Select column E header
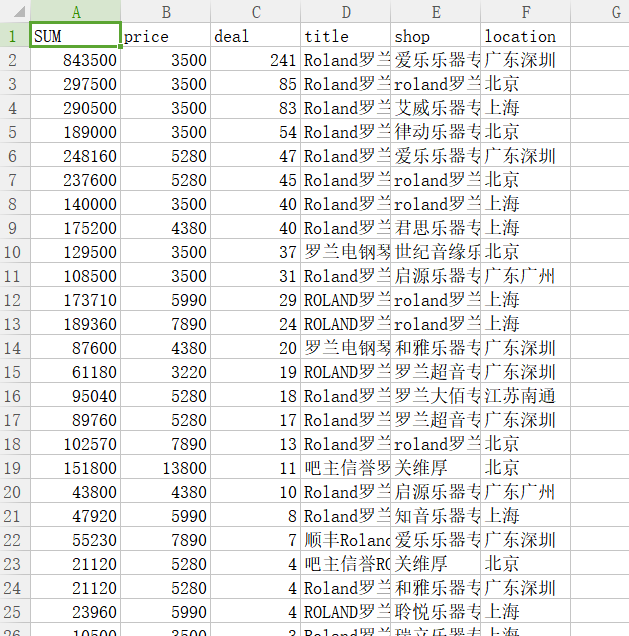Viewport: 629px width, 636px height. coord(436,11)
